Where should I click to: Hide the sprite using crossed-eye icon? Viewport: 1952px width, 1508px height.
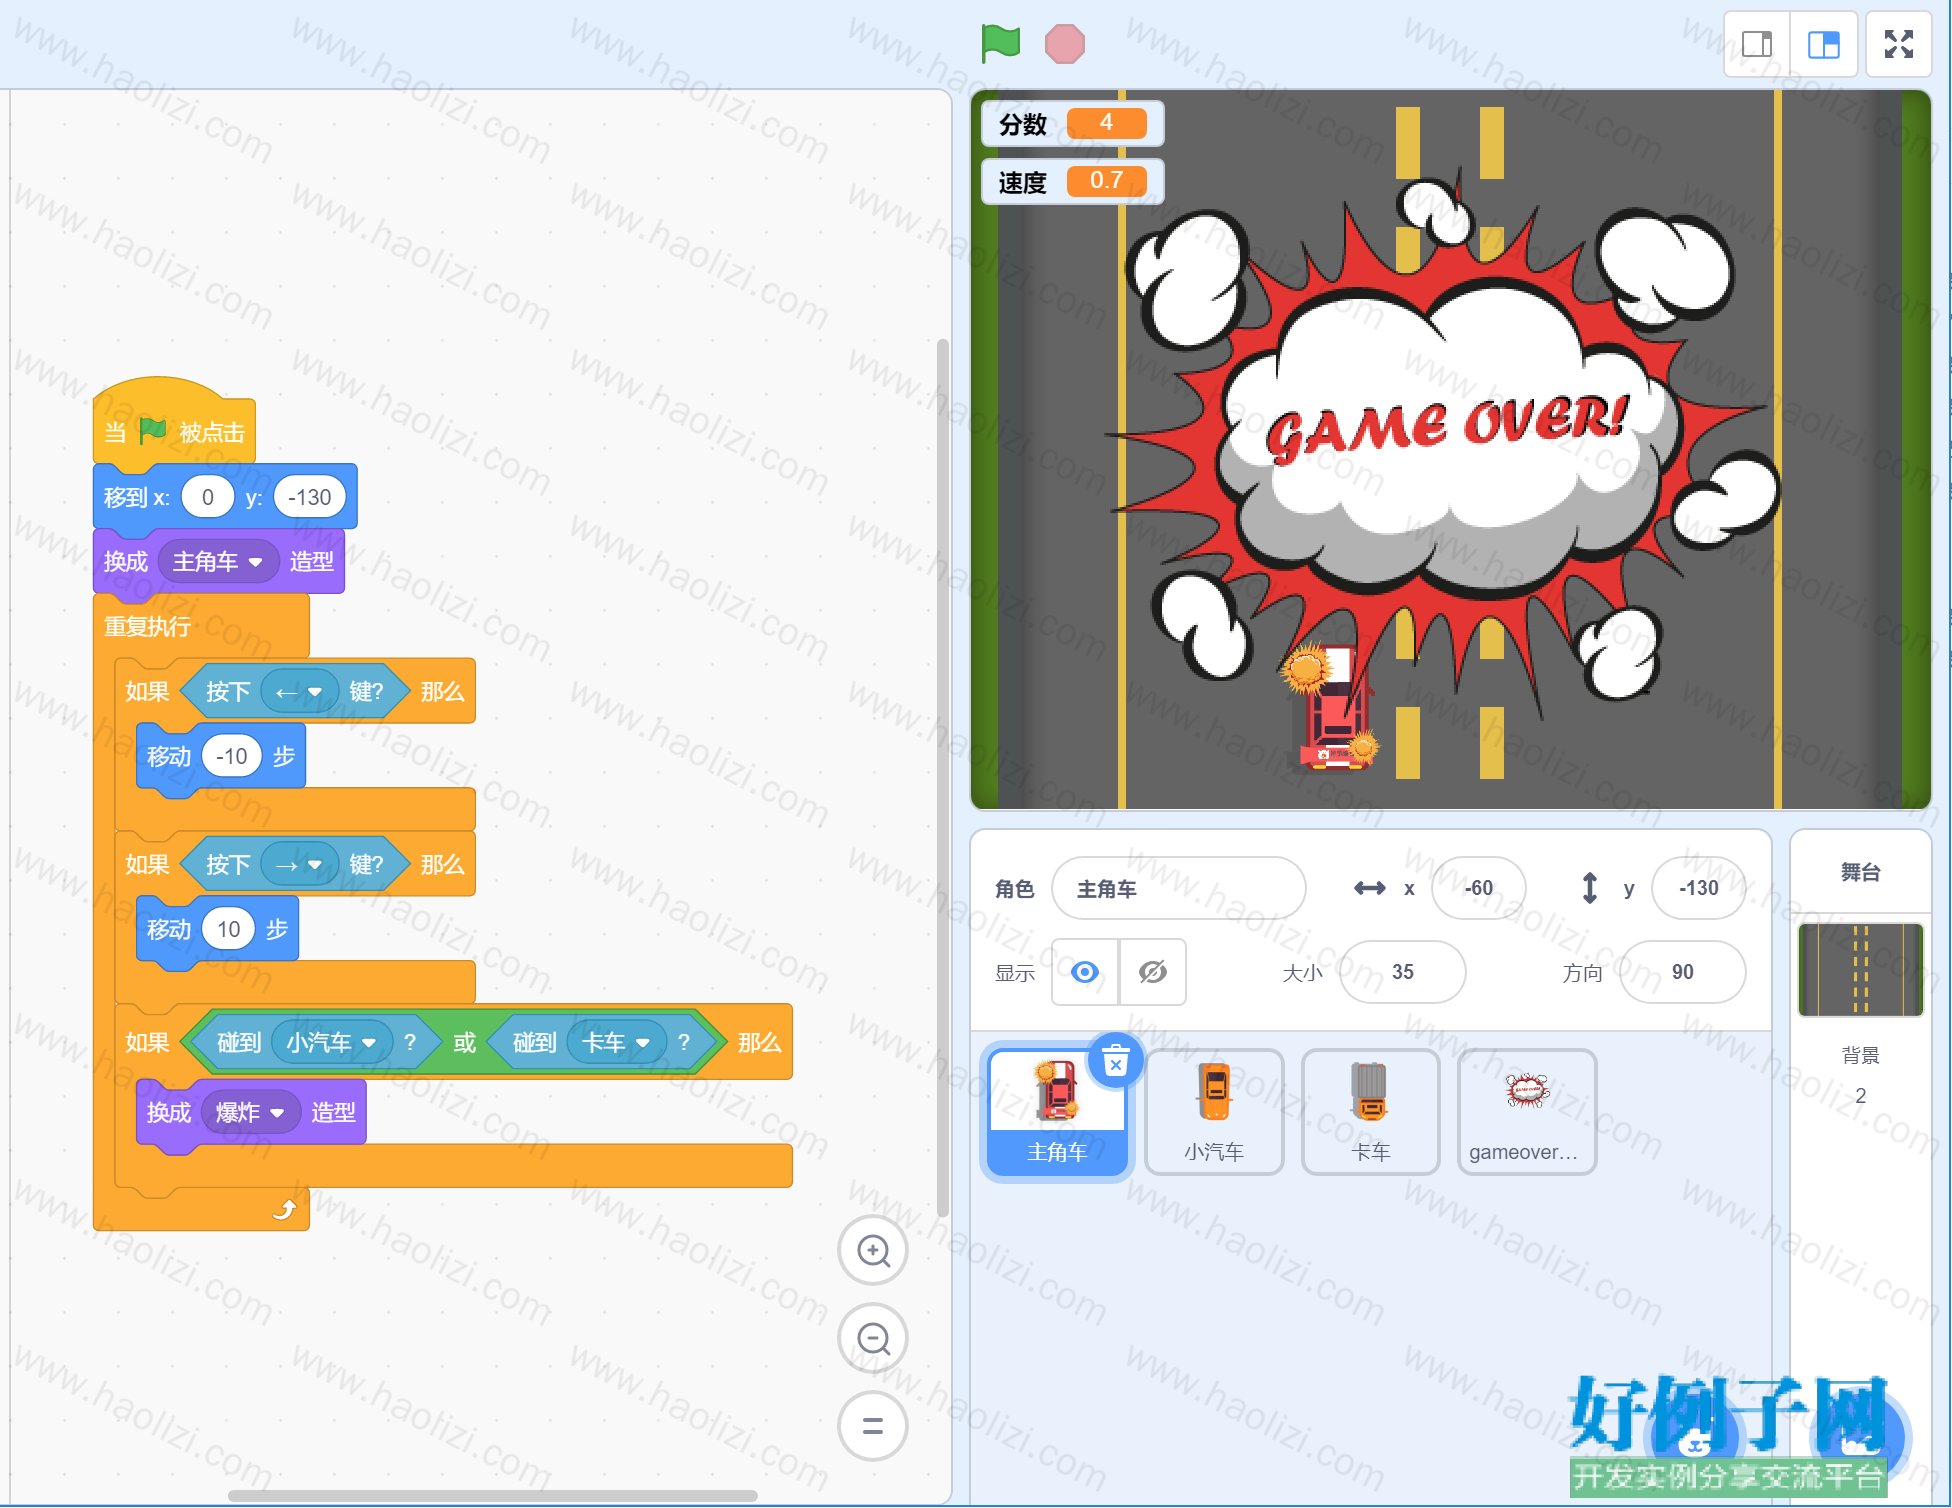1153,972
